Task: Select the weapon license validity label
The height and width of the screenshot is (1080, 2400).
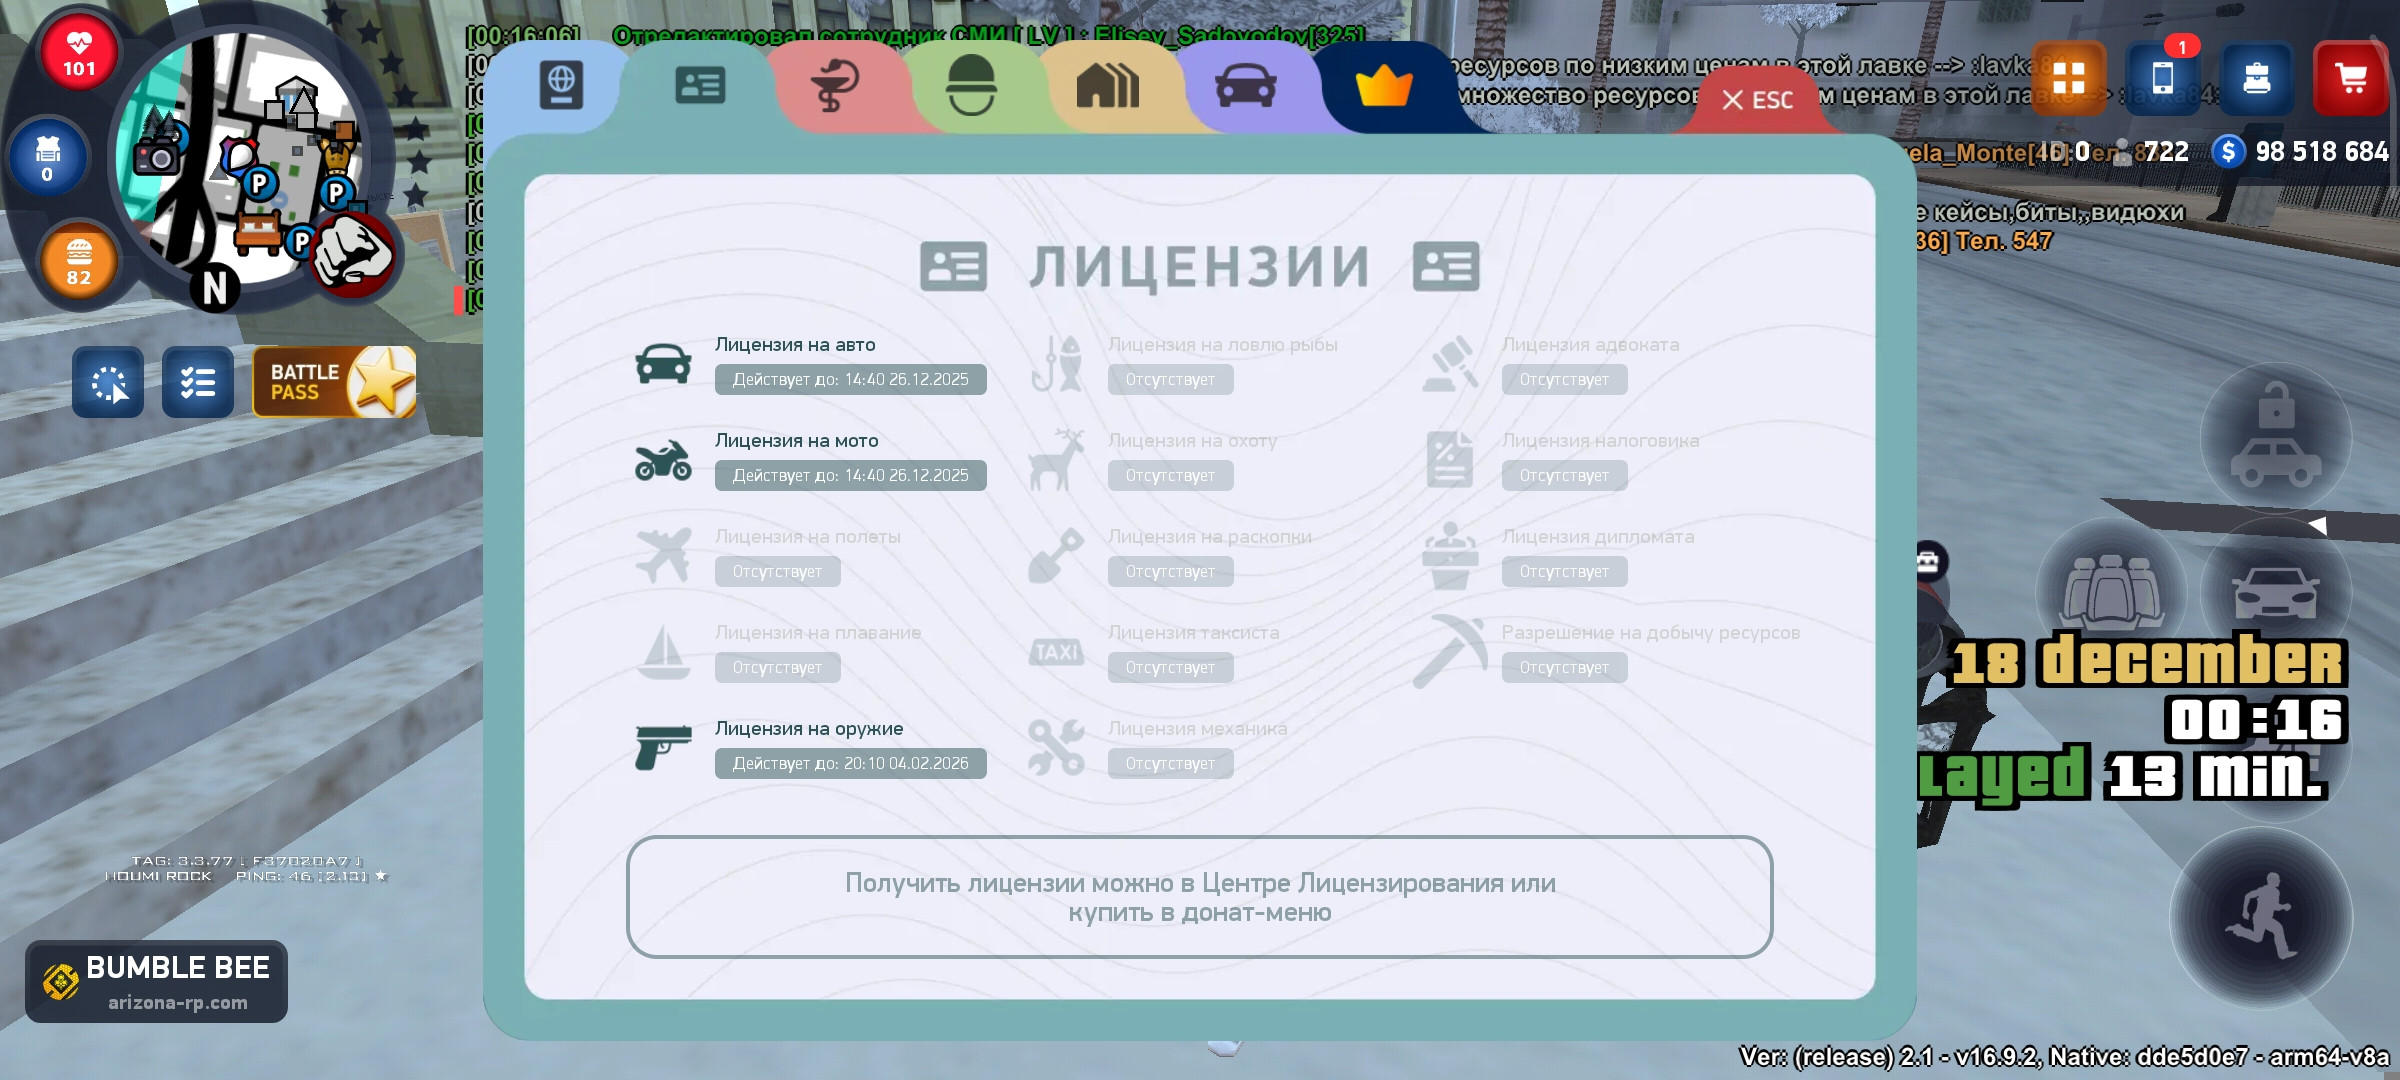Action: pos(850,763)
